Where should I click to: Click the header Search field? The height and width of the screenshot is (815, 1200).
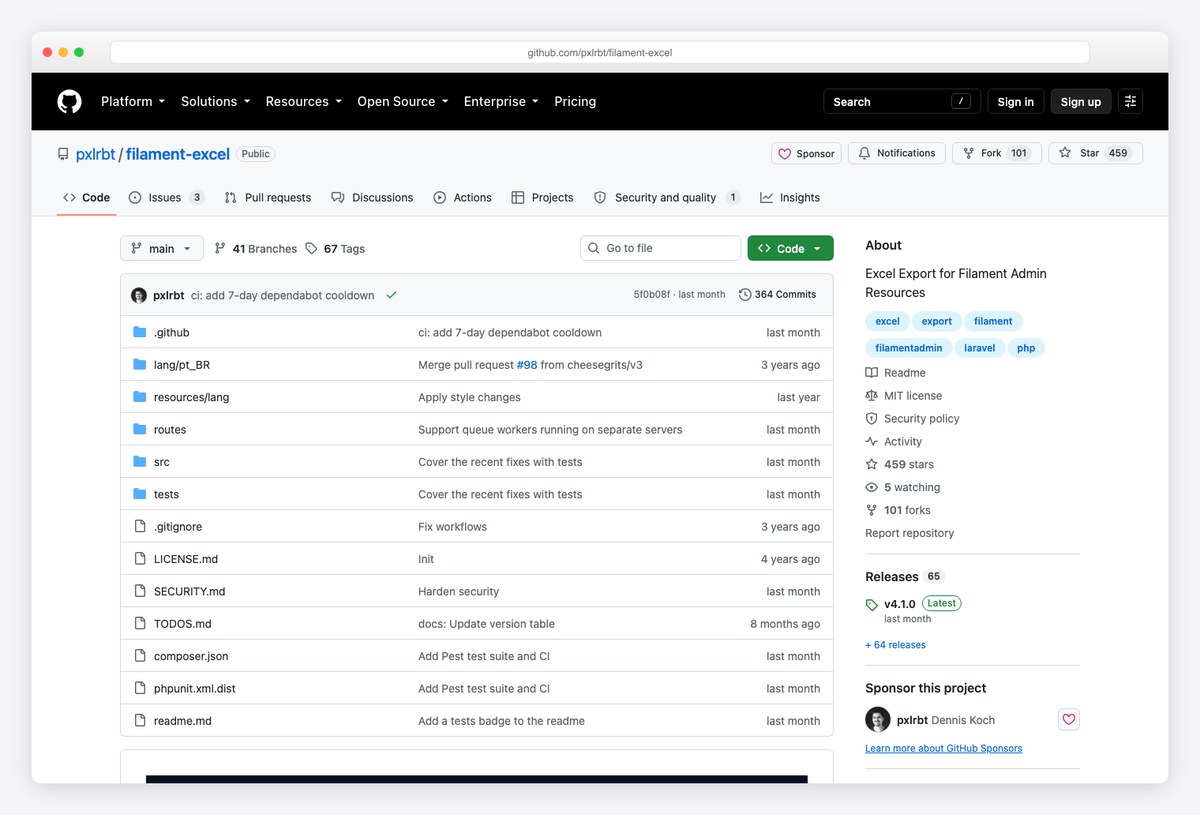point(902,101)
